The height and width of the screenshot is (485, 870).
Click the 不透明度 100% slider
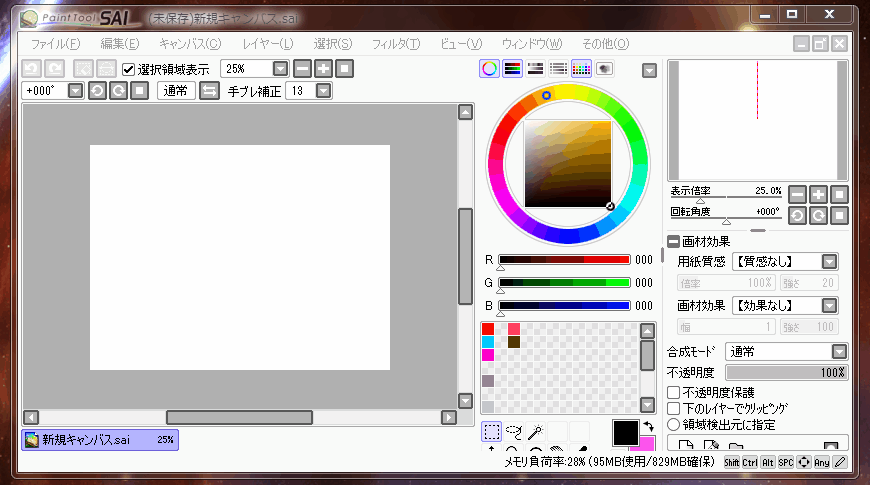click(x=787, y=372)
